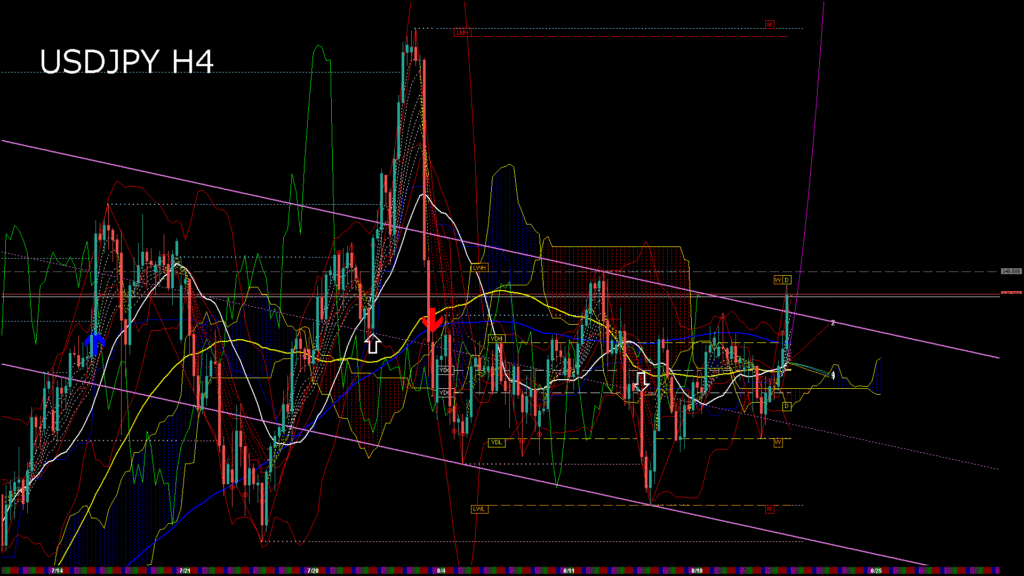
Task: Select the solid red down arrow marker
Action: [x=432, y=322]
